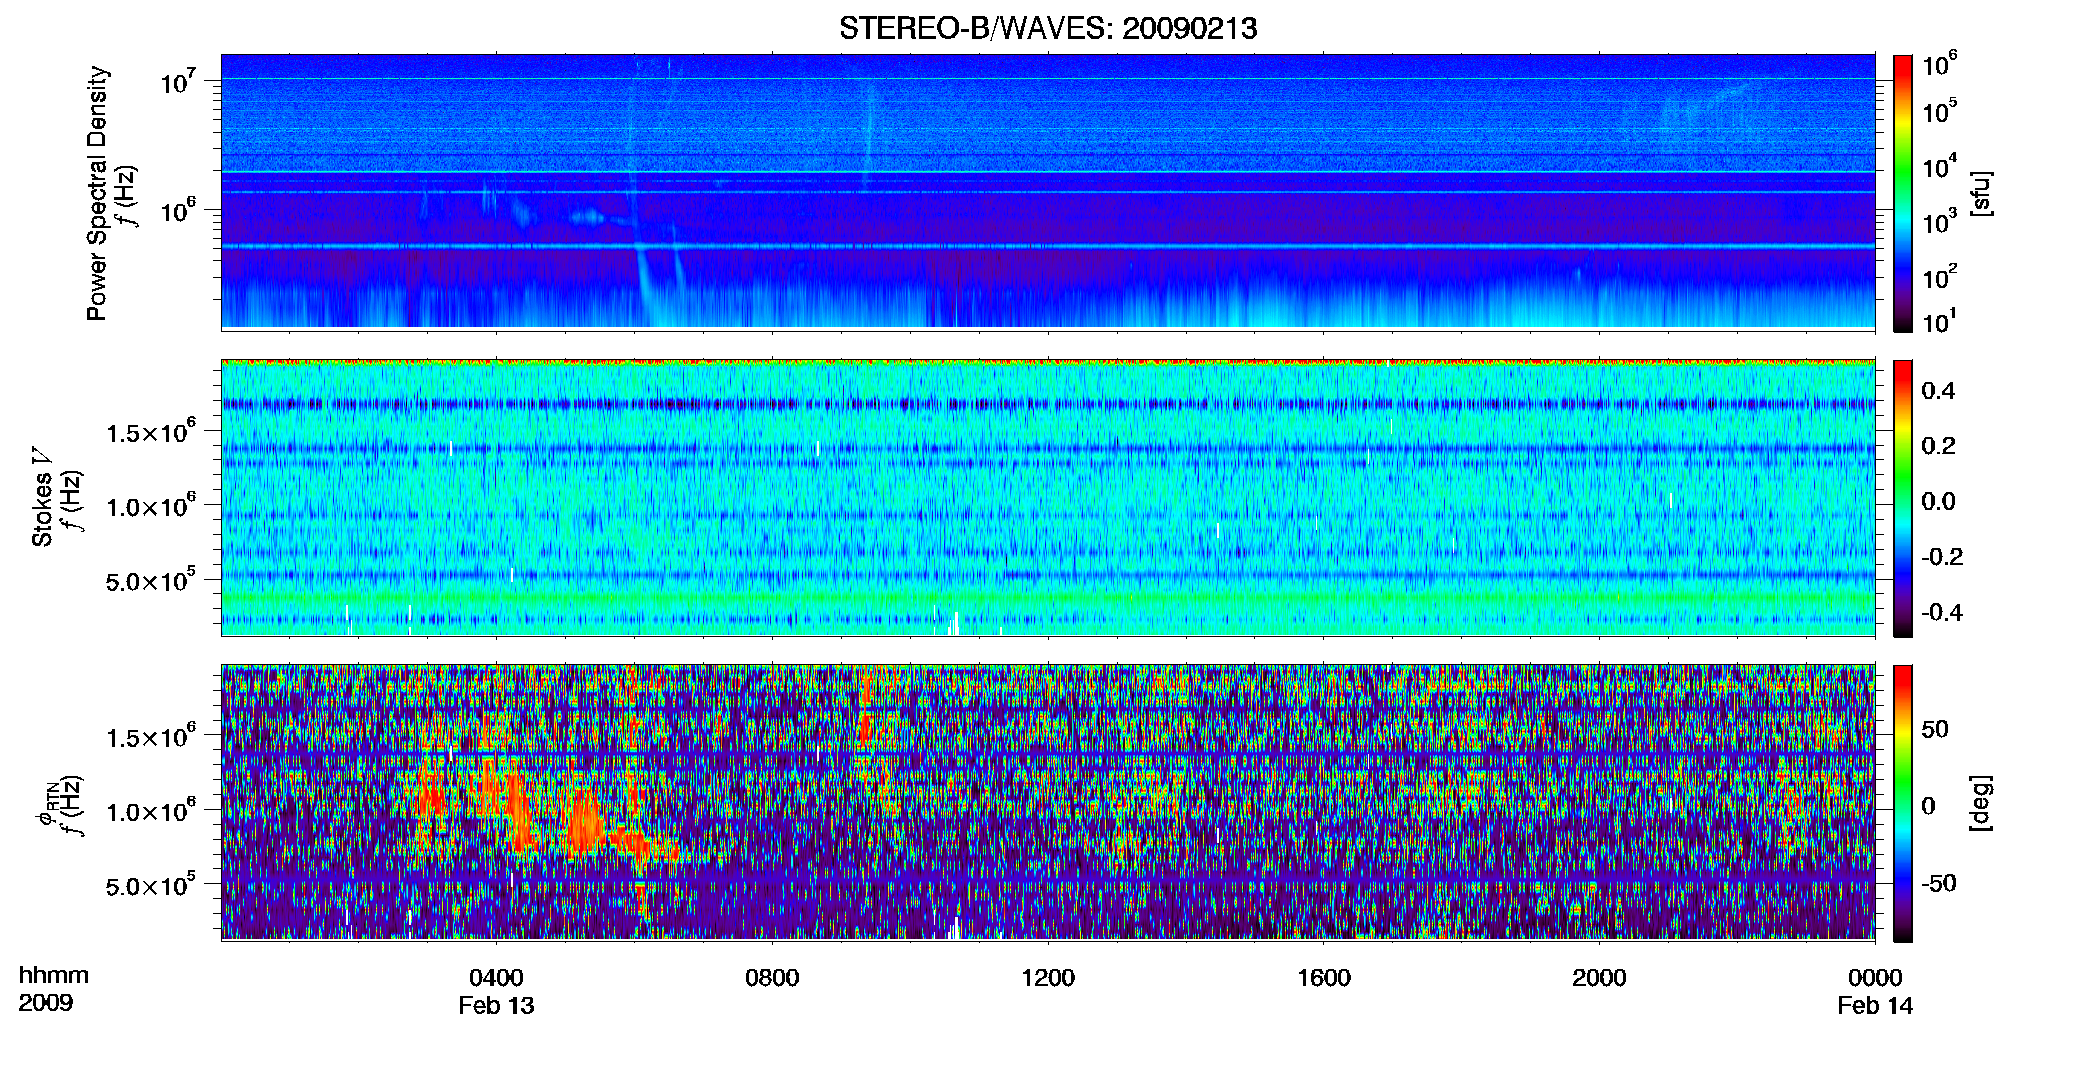The width and height of the screenshot is (2096, 1080).
Task: Click the degrees colorbar of bottom panel
Action: click(x=1903, y=803)
